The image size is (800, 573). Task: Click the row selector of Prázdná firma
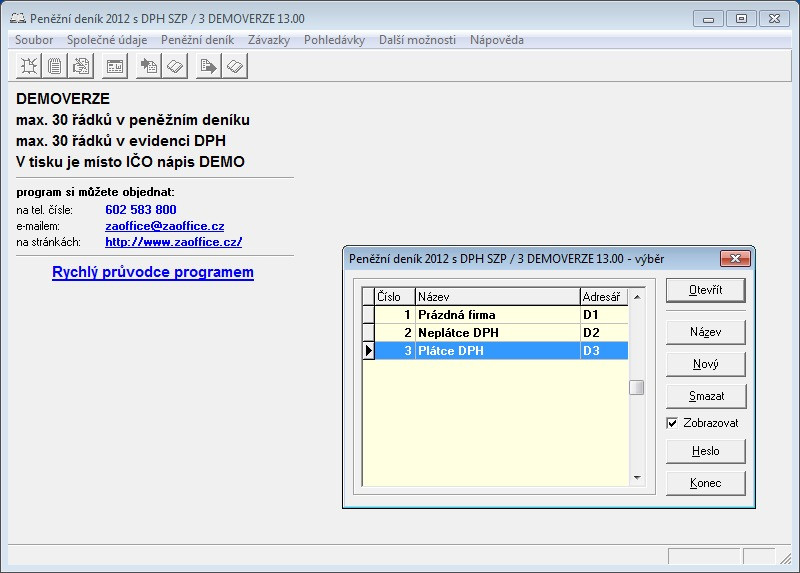[368, 315]
